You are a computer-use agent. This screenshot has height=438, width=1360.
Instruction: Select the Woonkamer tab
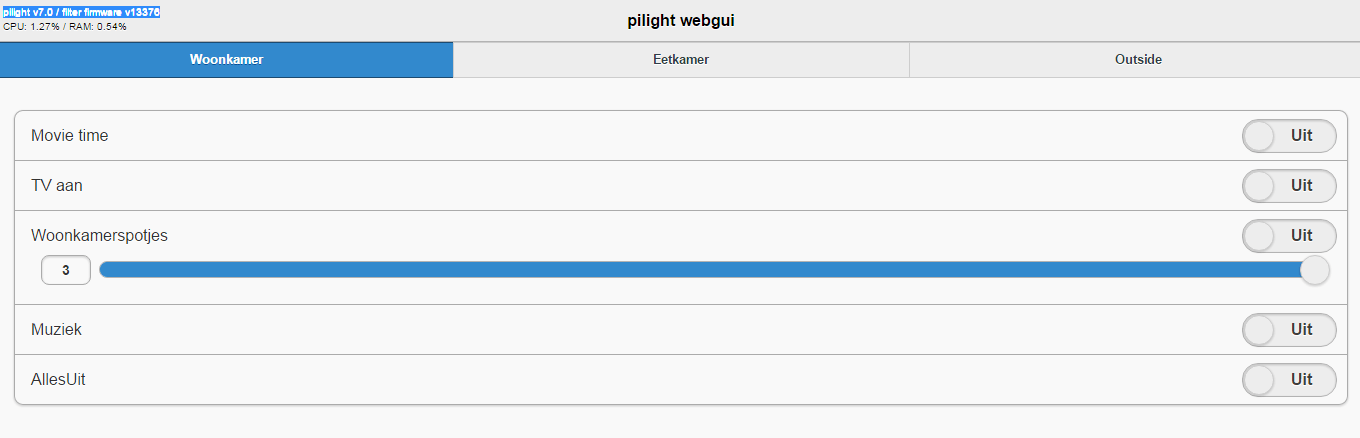[x=226, y=60]
